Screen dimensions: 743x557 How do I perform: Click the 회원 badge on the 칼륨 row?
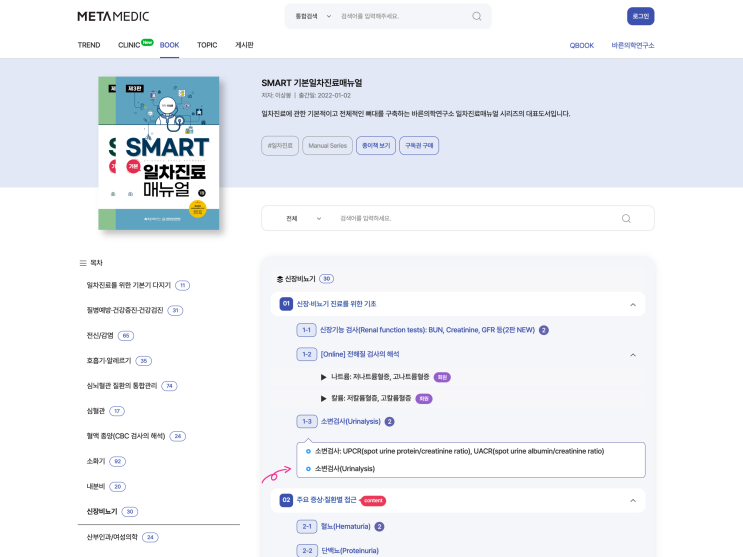(x=424, y=399)
